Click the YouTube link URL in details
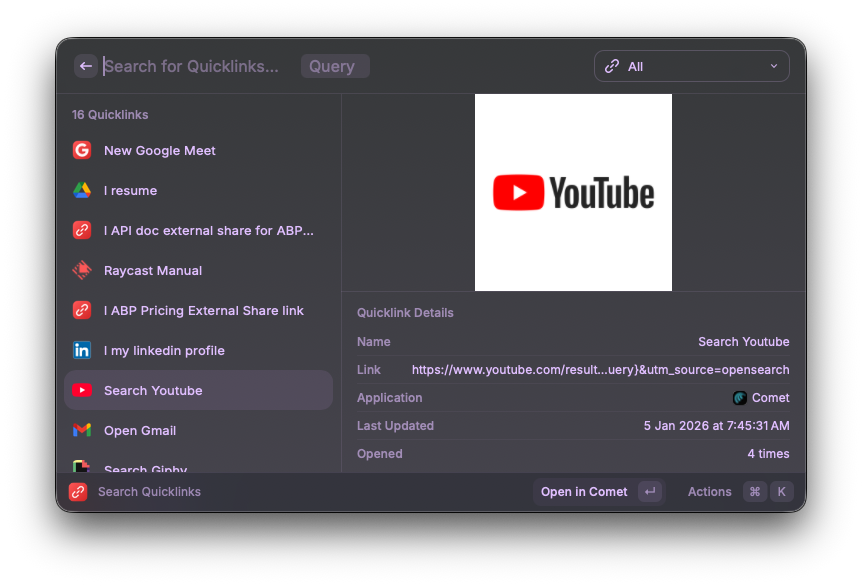The height and width of the screenshot is (586, 862). pos(600,370)
